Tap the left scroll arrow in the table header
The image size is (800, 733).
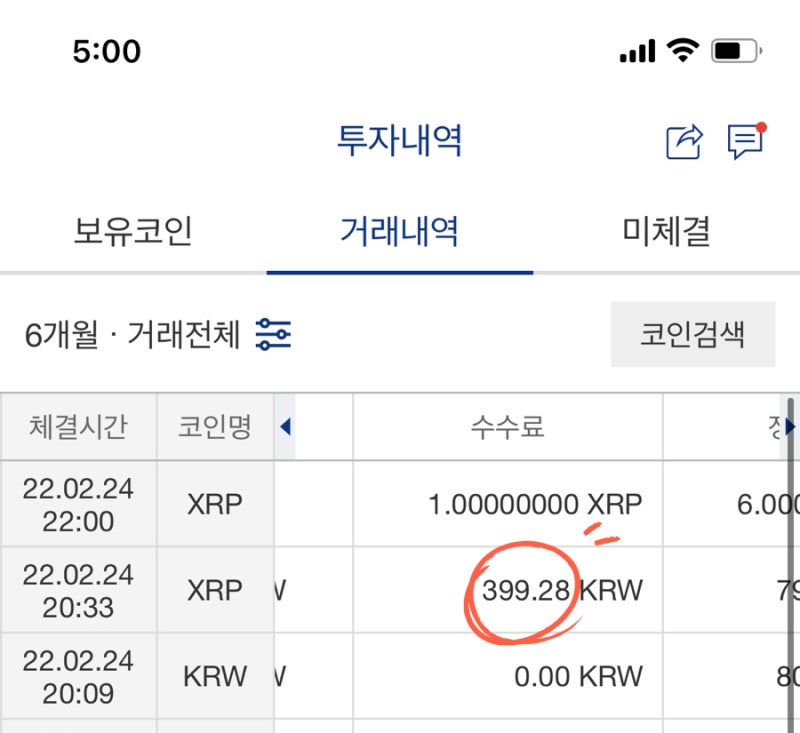pyautogui.click(x=285, y=426)
